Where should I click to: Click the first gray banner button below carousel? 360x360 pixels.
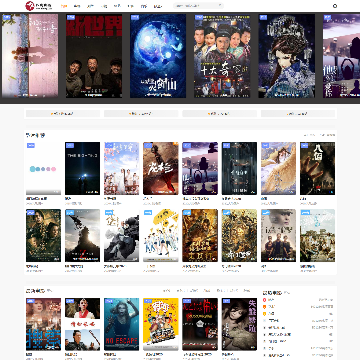[x=63, y=114]
